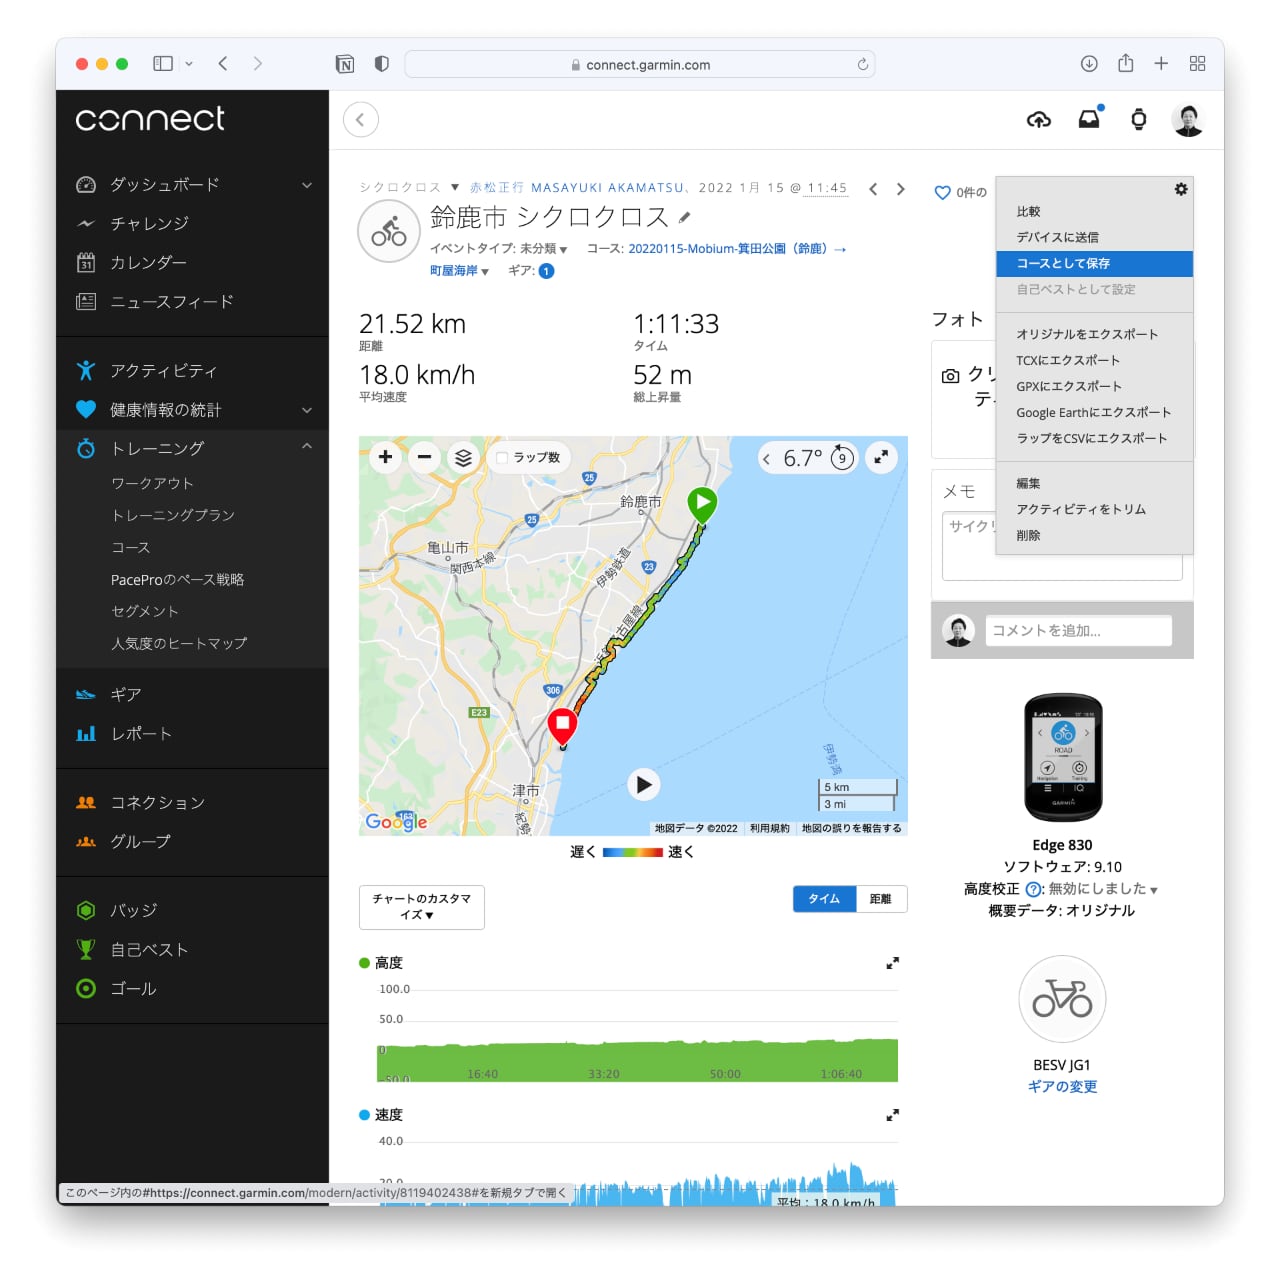The height and width of the screenshot is (1280, 1280).
Task: Open the チャートのカスタマイズ dropdown
Action: click(x=421, y=907)
